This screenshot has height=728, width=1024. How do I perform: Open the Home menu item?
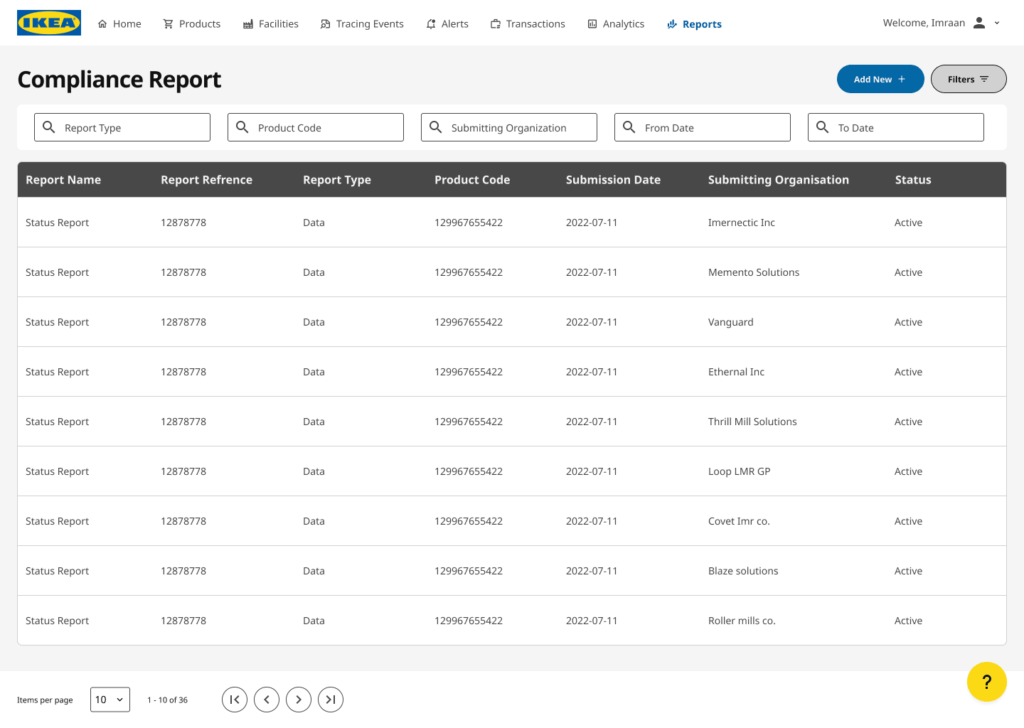click(x=120, y=24)
